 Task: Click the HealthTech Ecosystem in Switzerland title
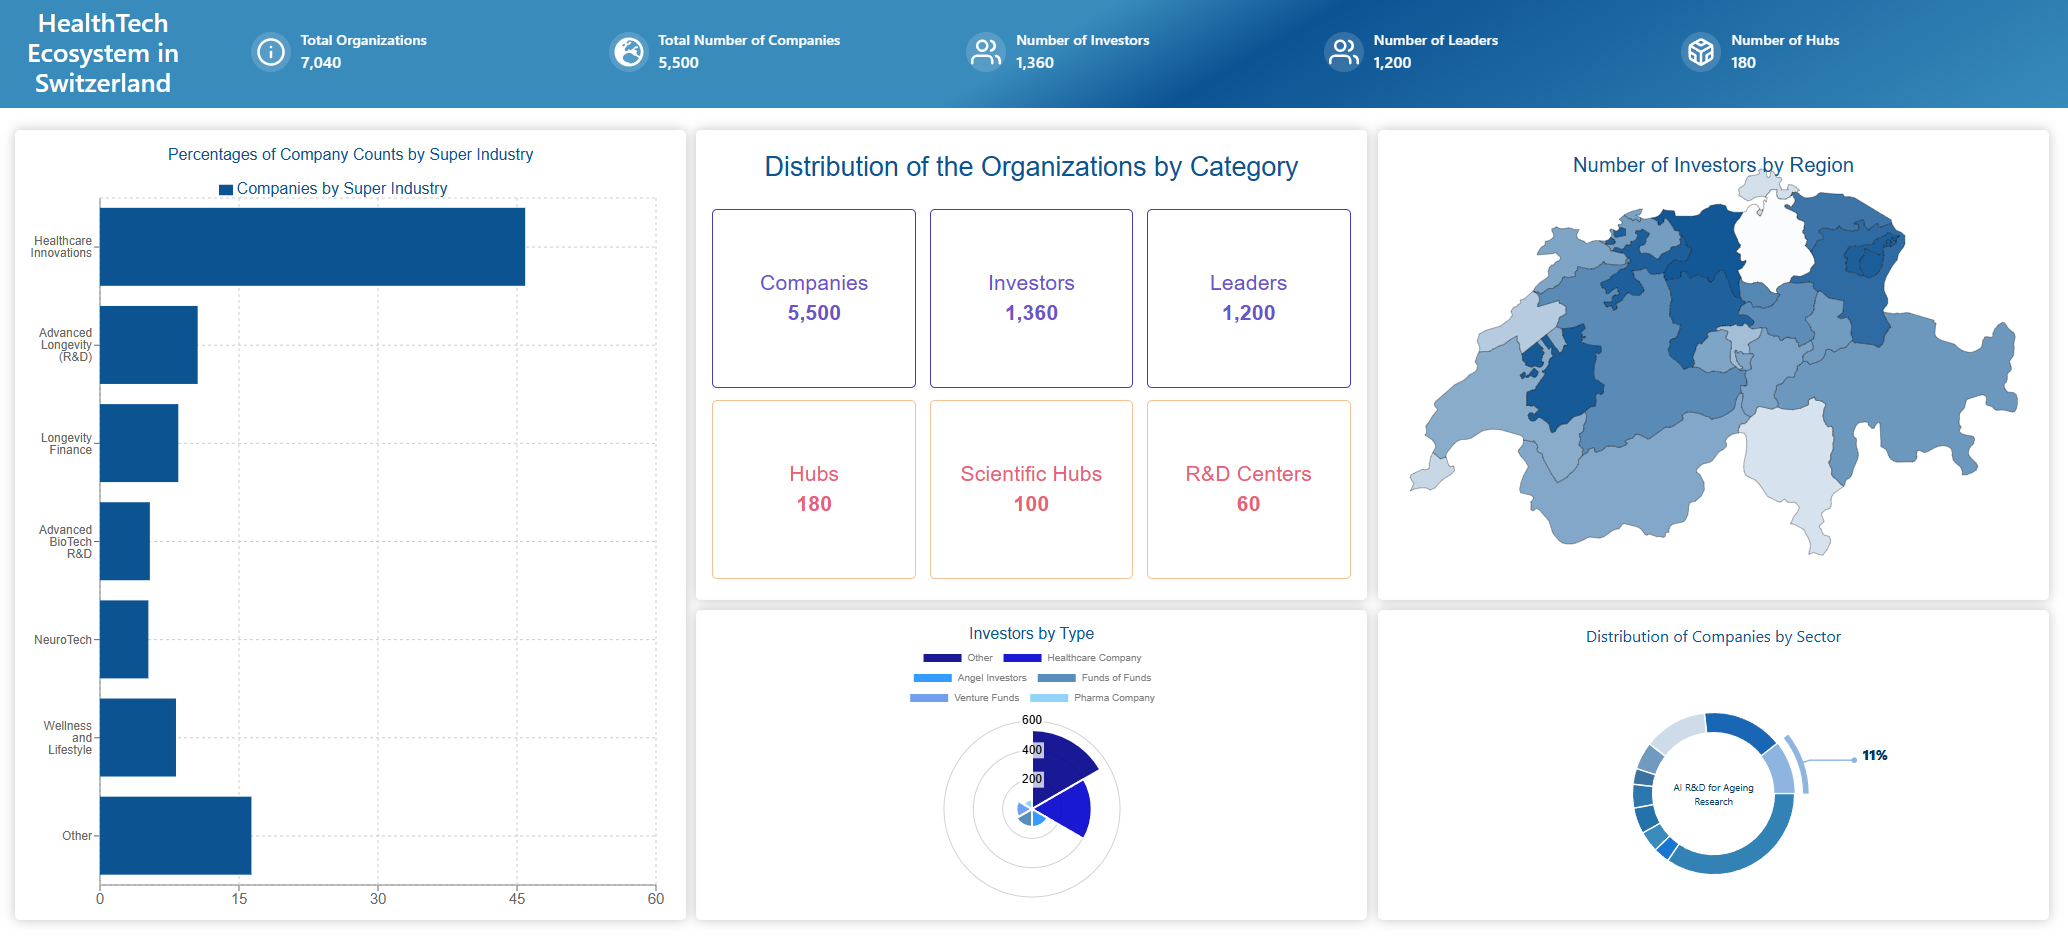[103, 53]
